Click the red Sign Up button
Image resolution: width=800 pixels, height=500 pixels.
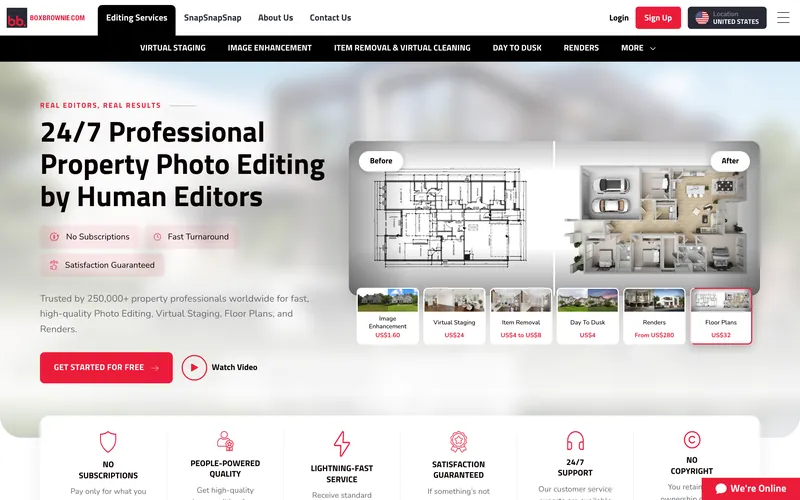[x=658, y=18]
